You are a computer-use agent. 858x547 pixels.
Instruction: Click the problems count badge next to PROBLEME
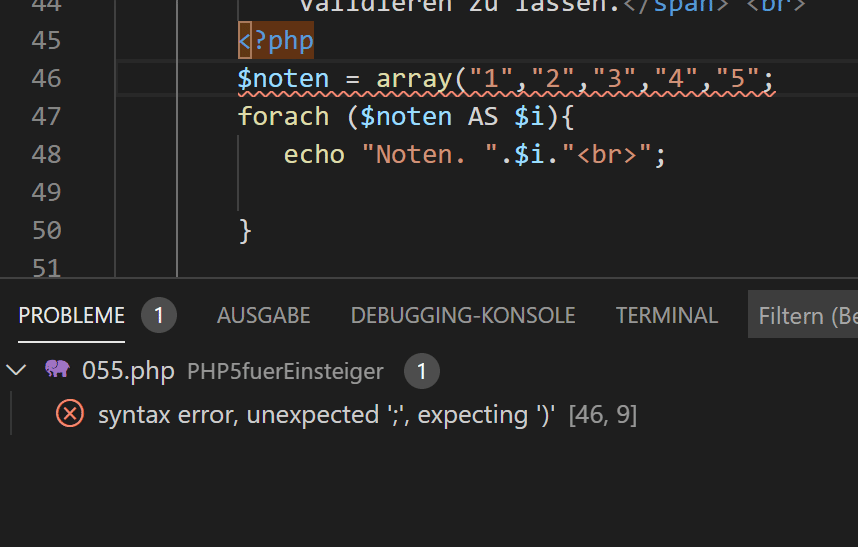[159, 315]
